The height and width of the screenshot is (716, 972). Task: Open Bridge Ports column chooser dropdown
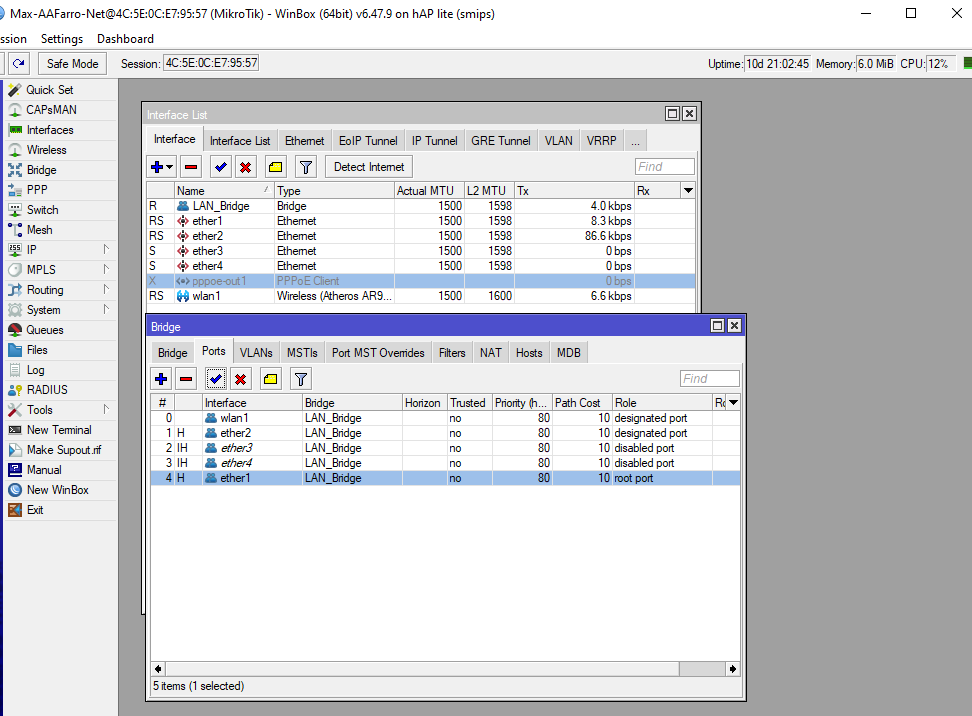point(733,402)
